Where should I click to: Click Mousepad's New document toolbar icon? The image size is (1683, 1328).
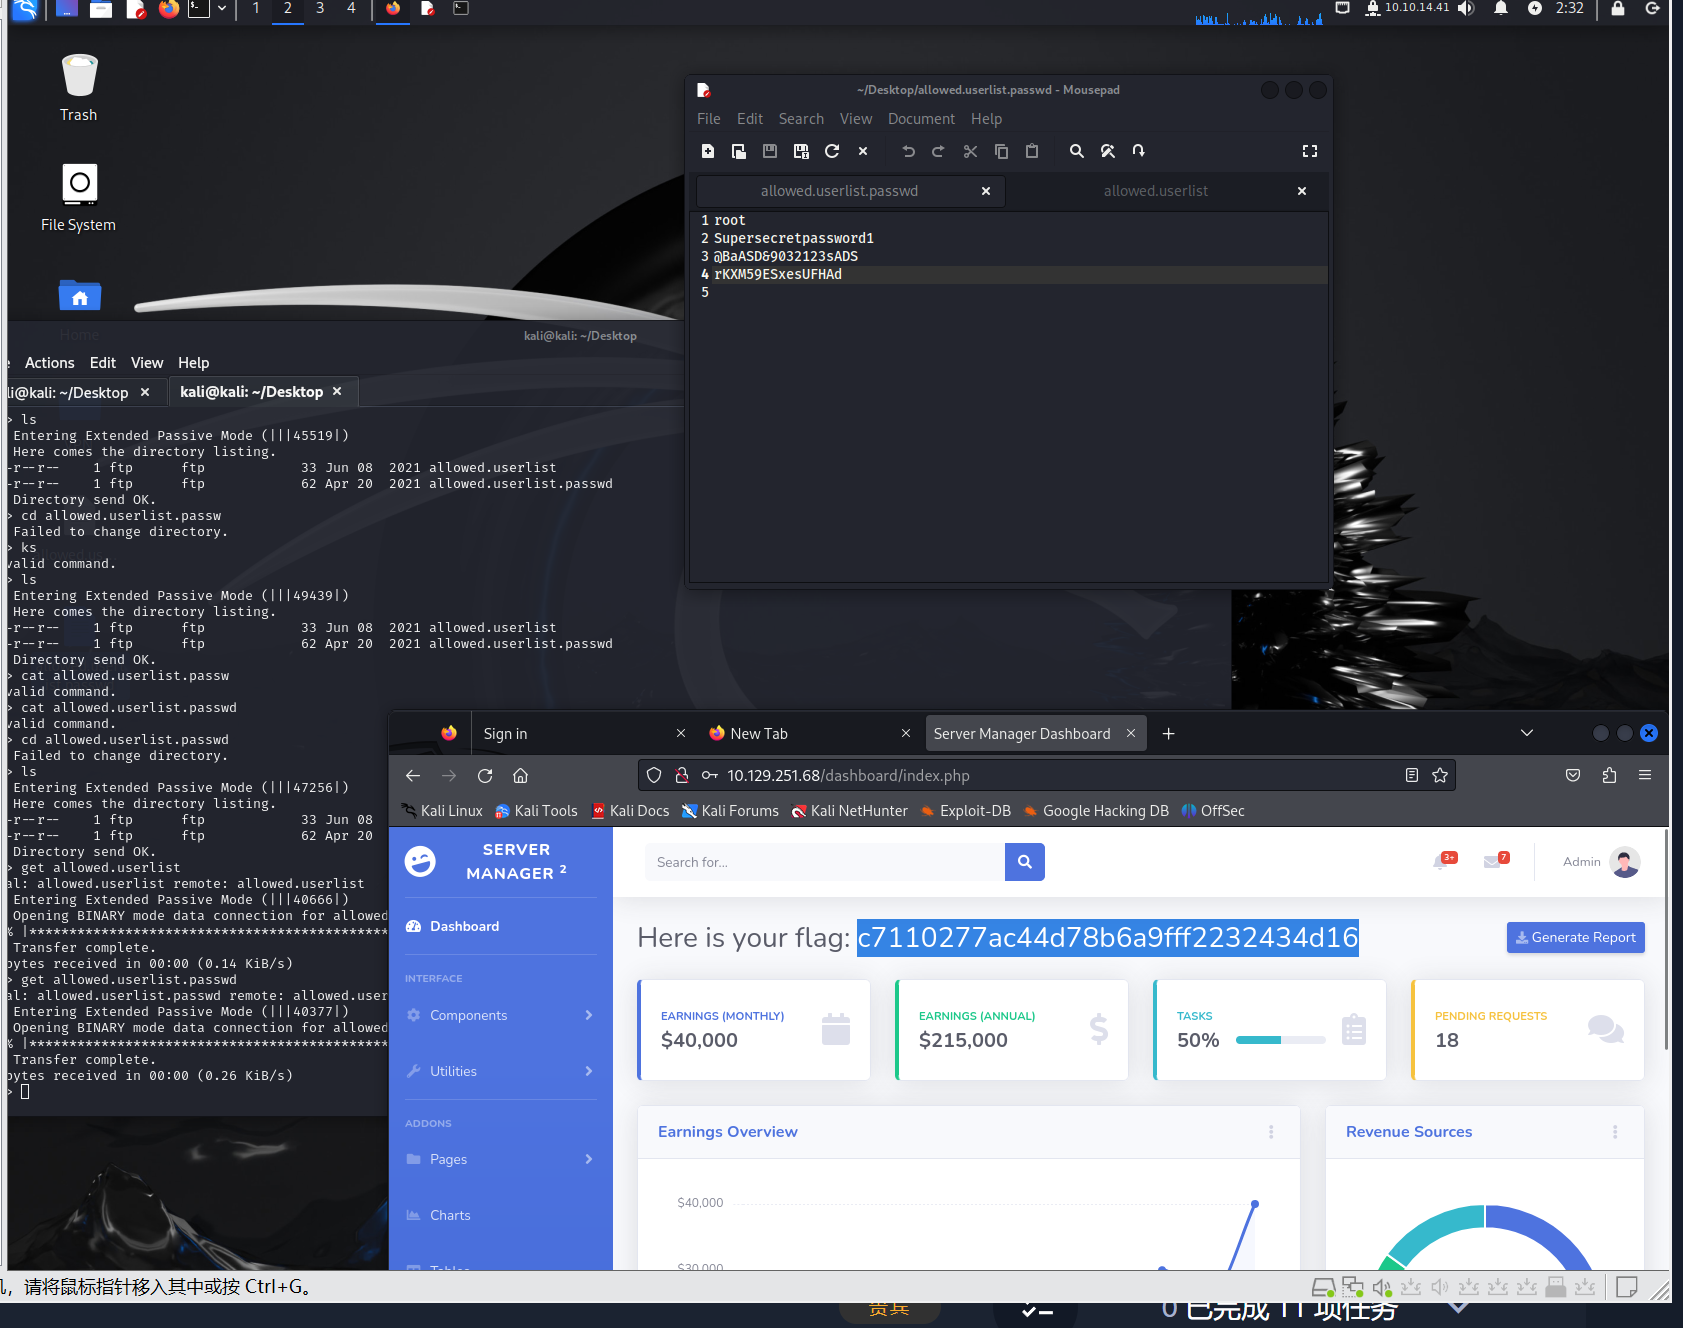(x=708, y=151)
